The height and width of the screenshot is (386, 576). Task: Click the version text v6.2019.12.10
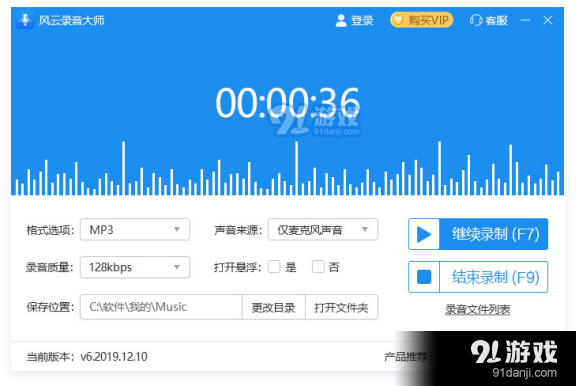point(114,357)
